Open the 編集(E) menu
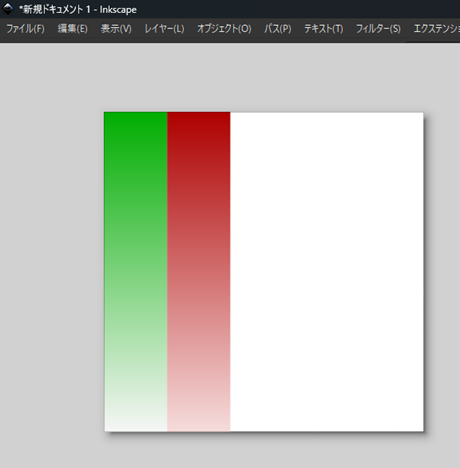This screenshot has height=468, width=460. [x=73, y=29]
